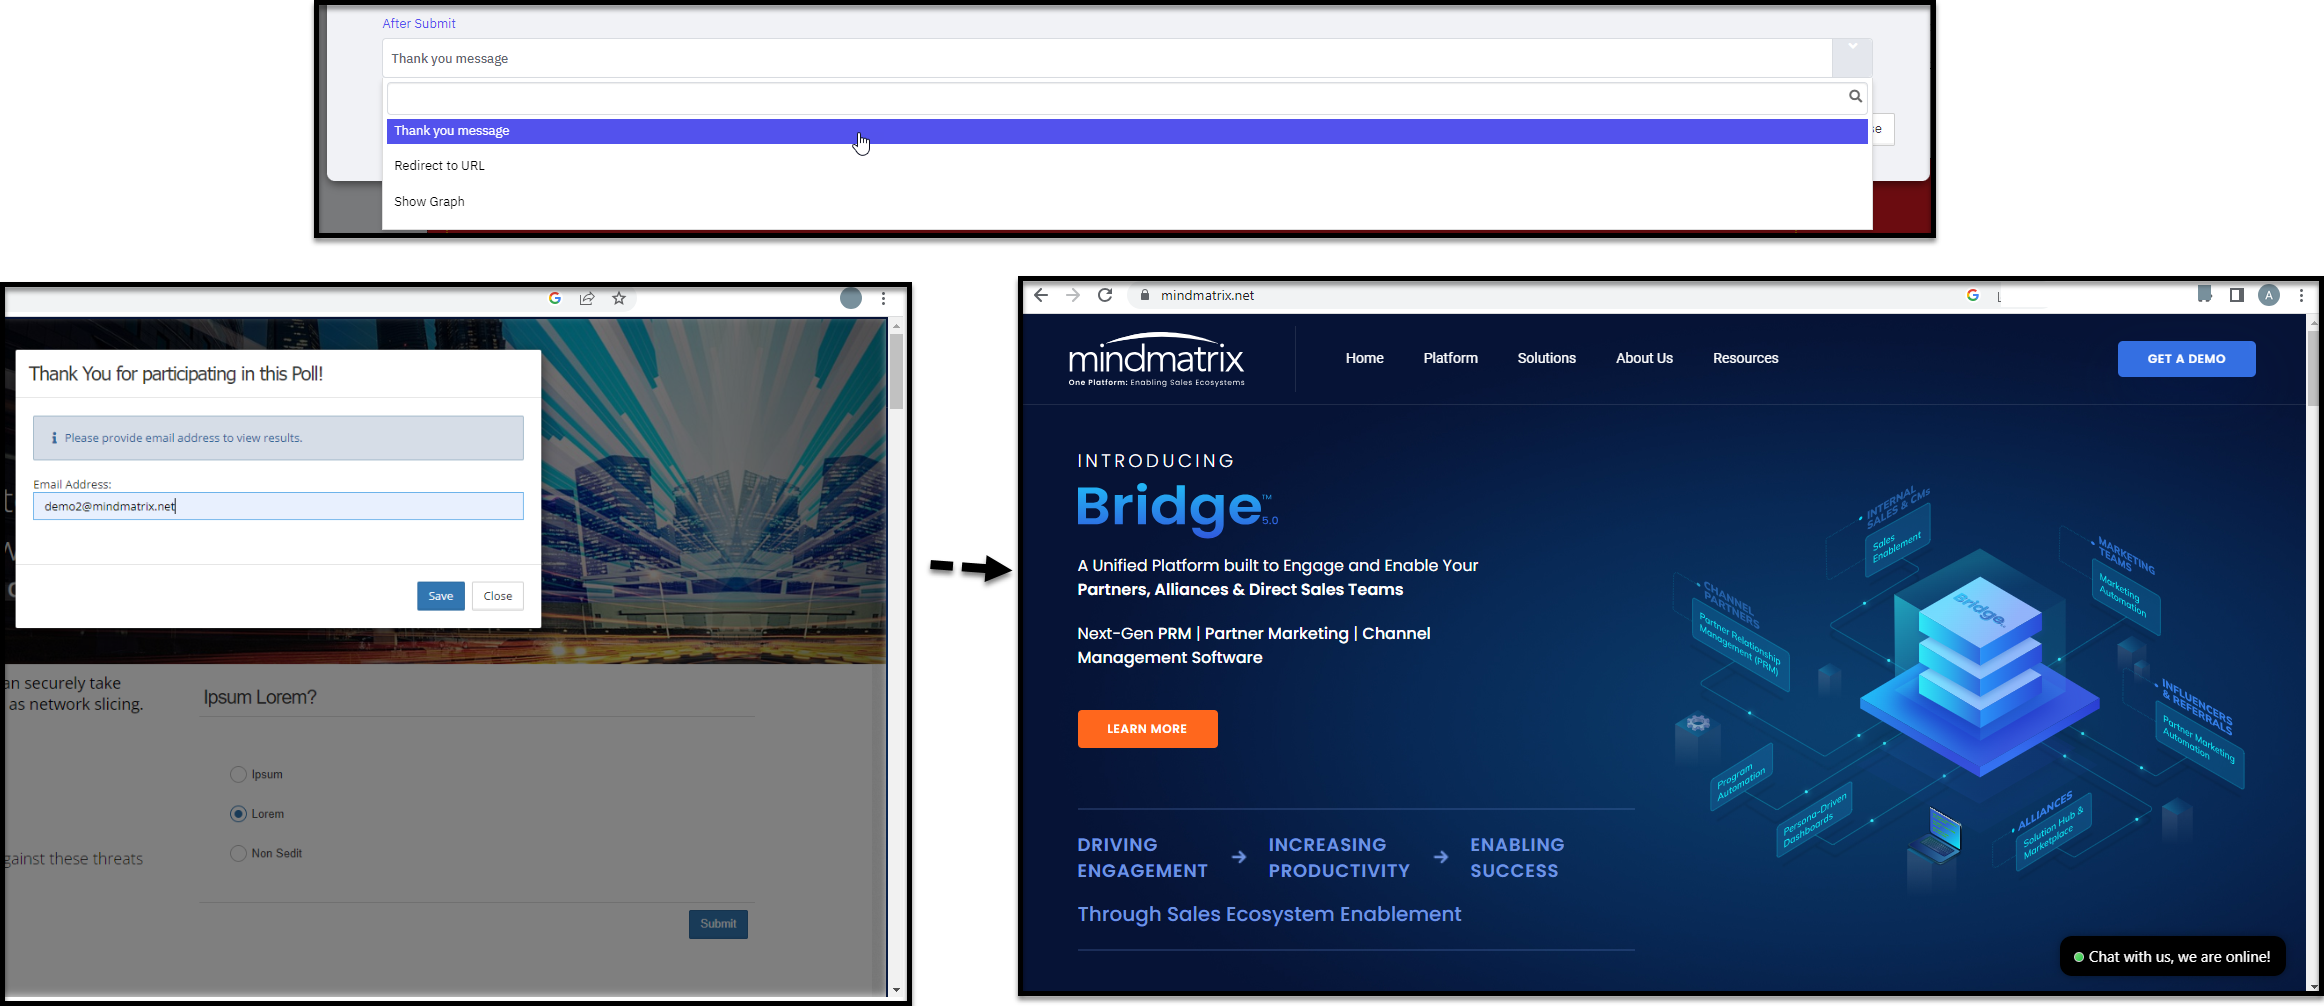Select the 'Non Sedit' radio option
The image size is (2324, 1006).
pyautogui.click(x=238, y=853)
